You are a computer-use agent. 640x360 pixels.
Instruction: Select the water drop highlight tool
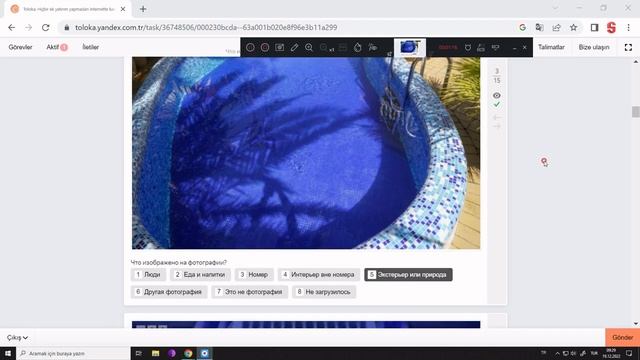(x=358, y=47)
